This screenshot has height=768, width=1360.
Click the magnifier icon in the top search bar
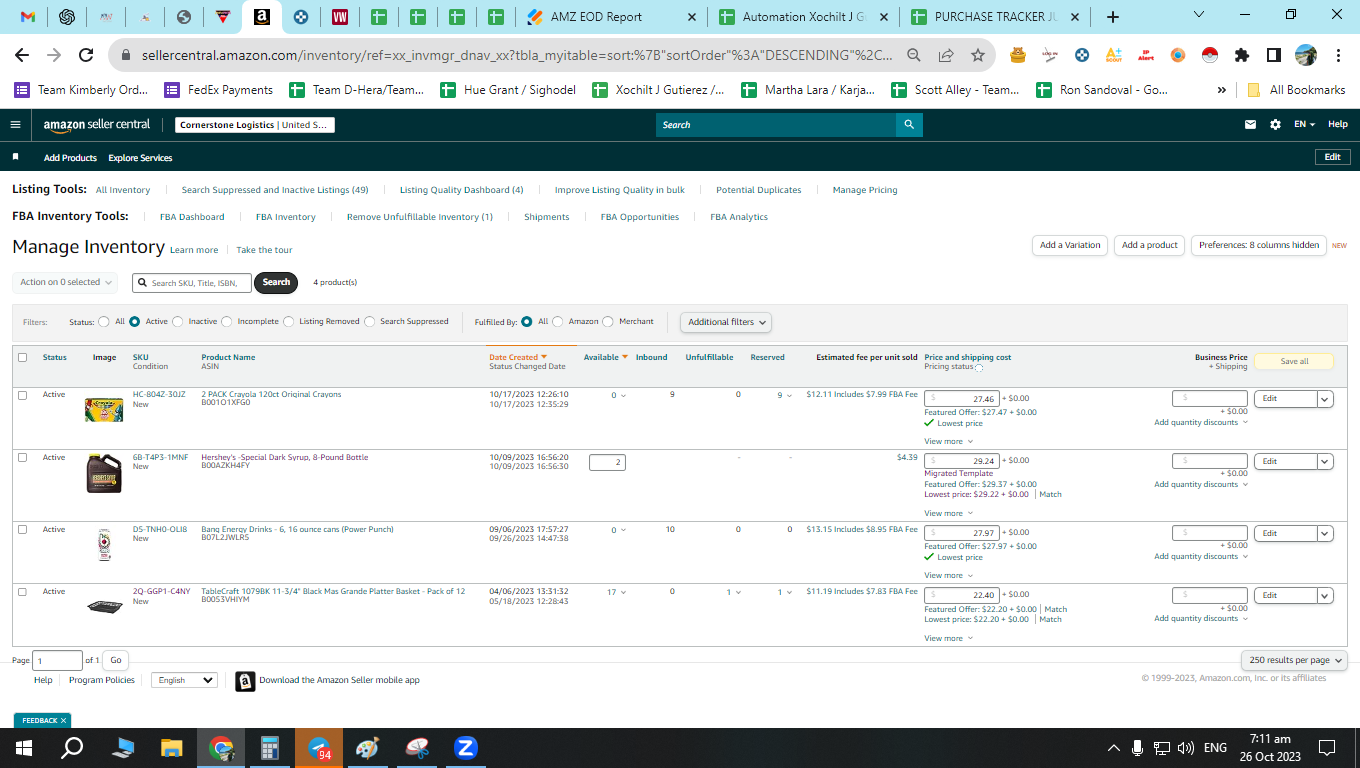(x=909, y=125)
